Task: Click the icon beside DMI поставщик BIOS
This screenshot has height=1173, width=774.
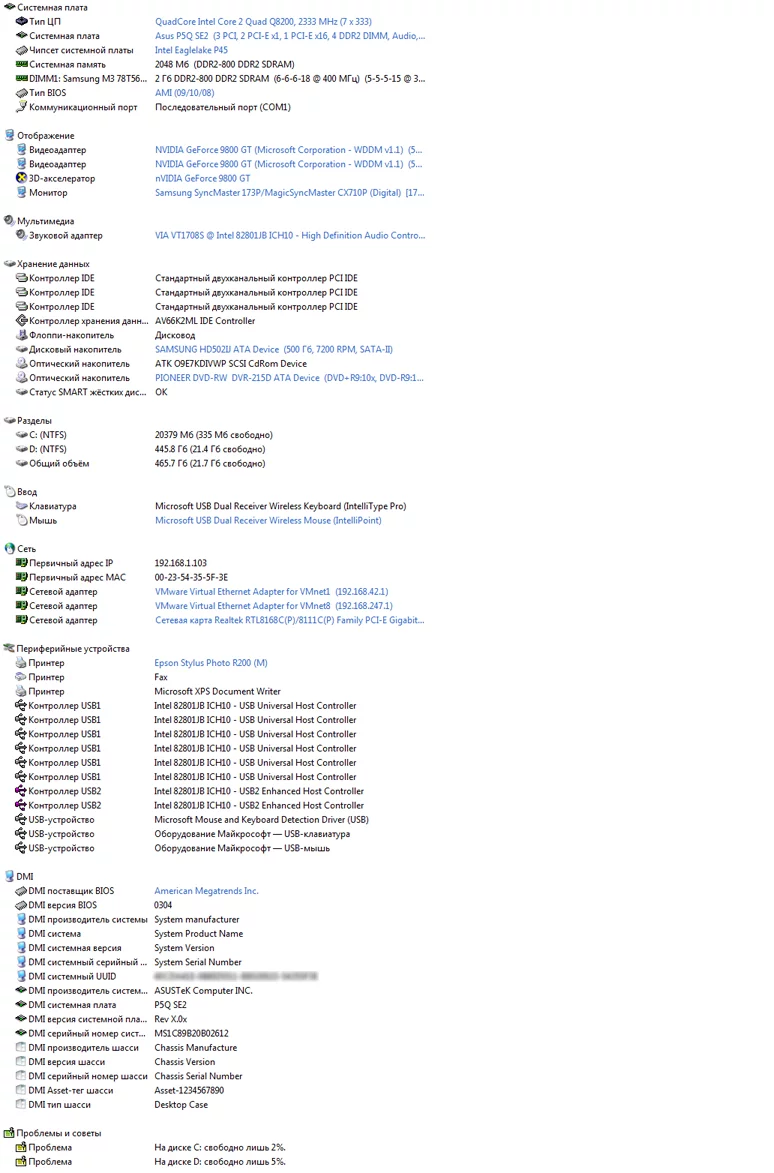Action: 21,891
